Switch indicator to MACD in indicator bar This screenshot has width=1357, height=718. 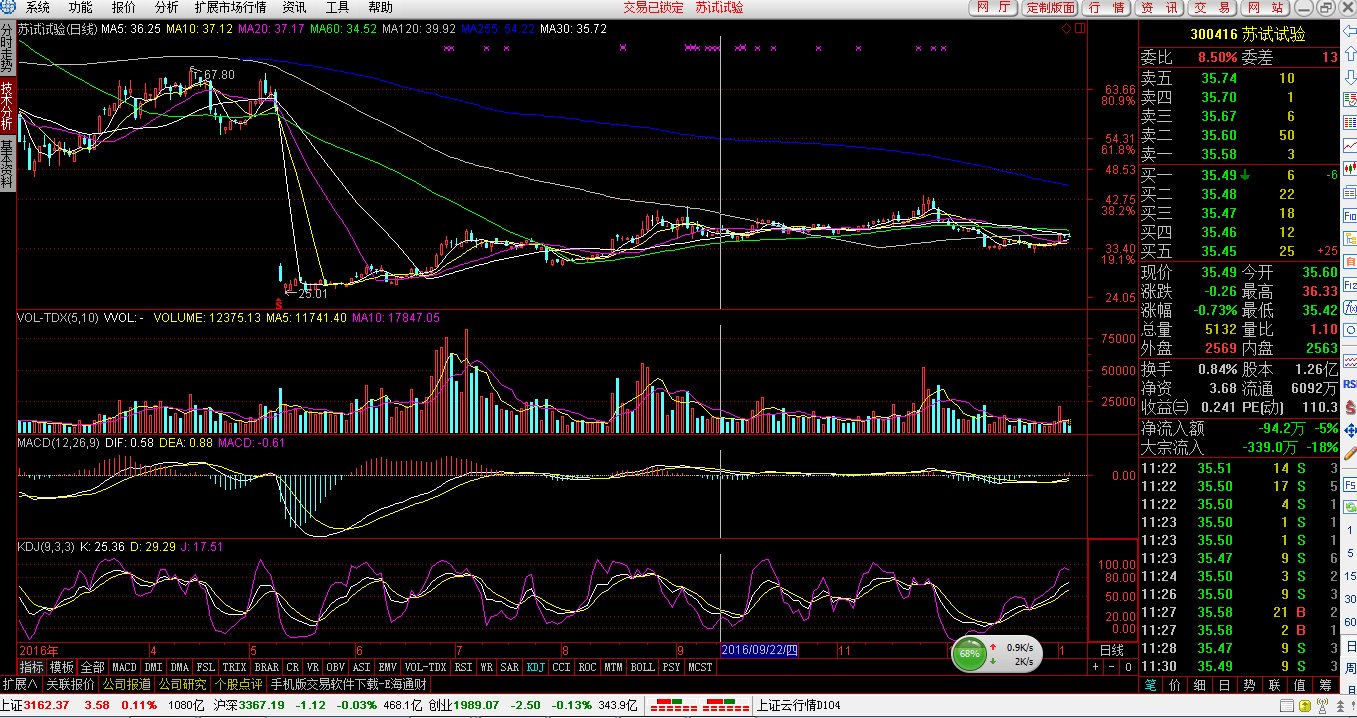tap(124, 667)
